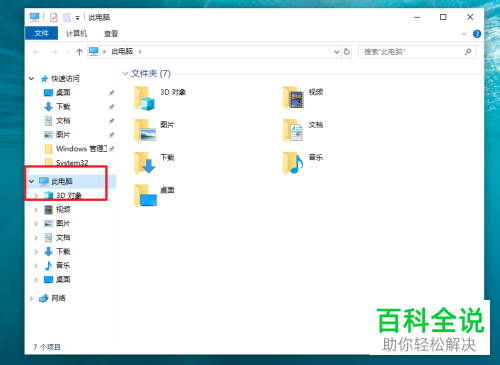Select 3D 对象 in the navigation tree
500x365 pixels.
pyautogui.click(x=69, y=195)
